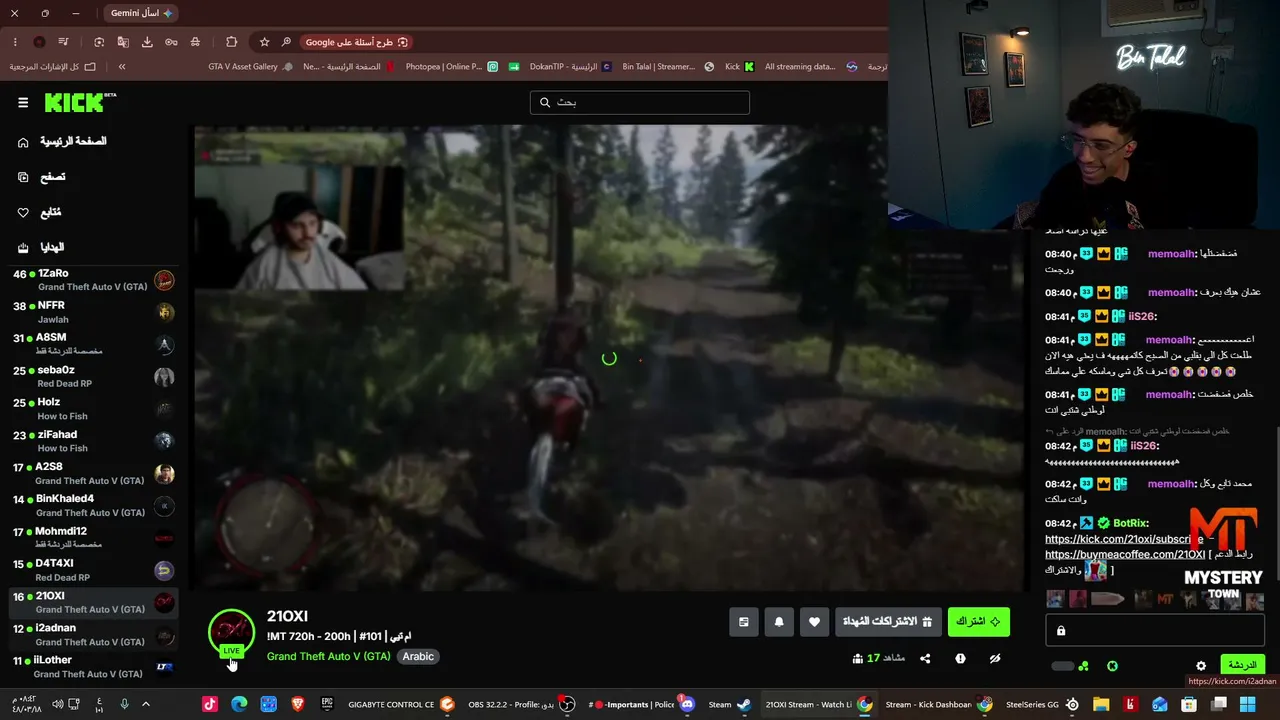Viewport: 1280px width, 720px height.
Task: Open buymeacoffee.com/21OXI chat link
Action: tap(1125, 555)
